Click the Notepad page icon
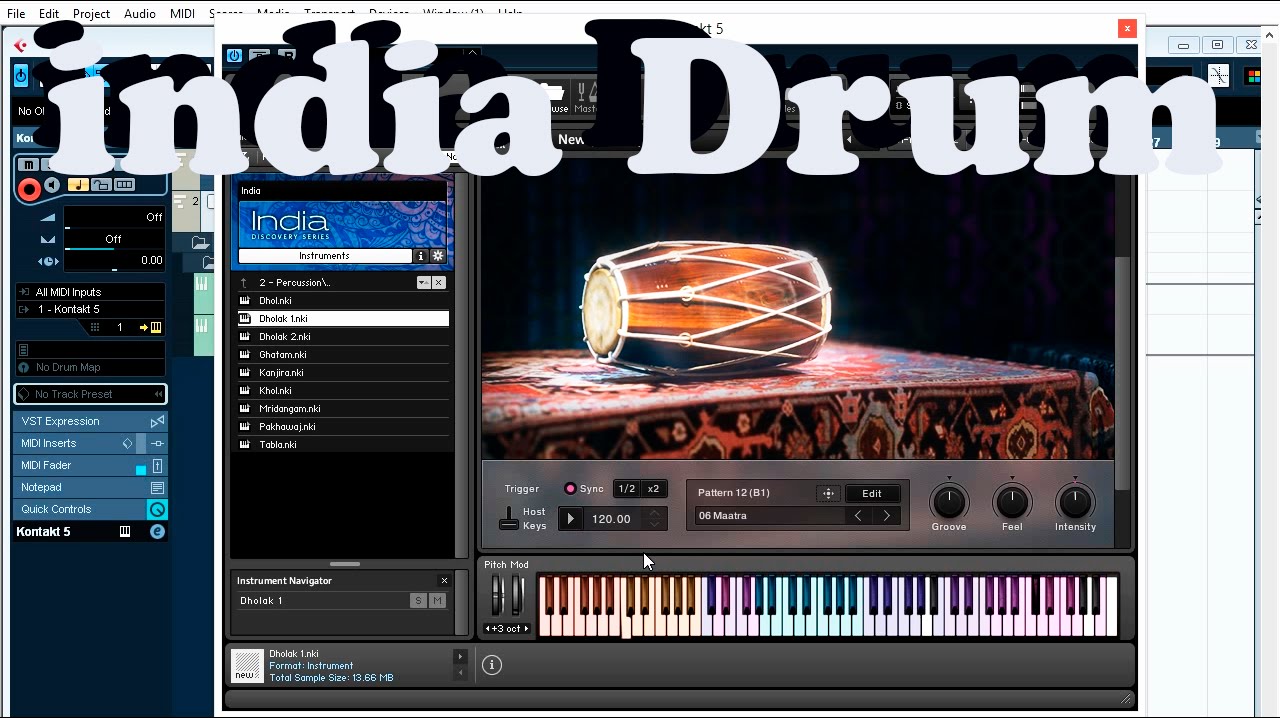Image resolution: width=1280 pixels, height=718 pixels. coord(157,487)
